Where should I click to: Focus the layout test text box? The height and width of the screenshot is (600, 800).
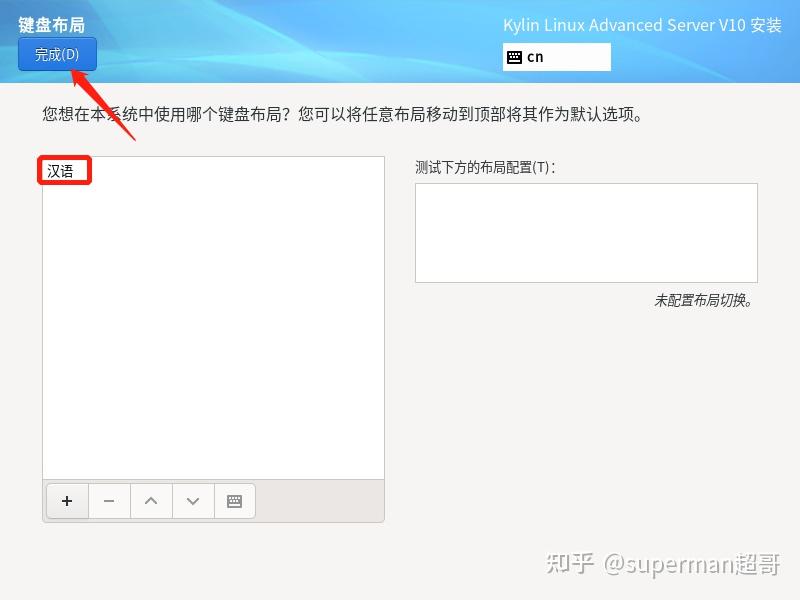click(x=586, y=233)
